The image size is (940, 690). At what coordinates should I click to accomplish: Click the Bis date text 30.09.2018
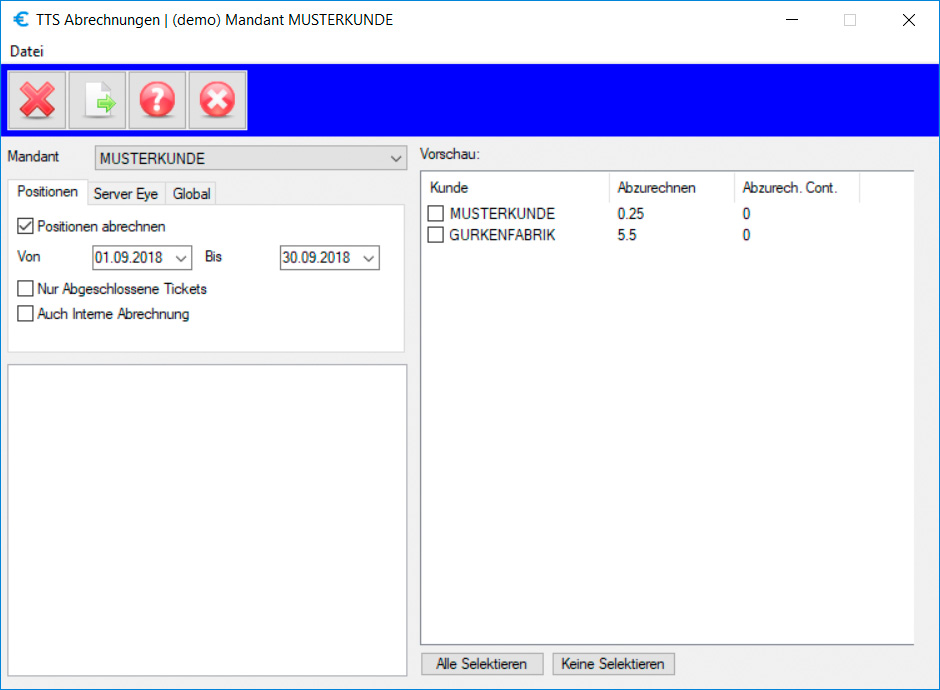[x=317, y=258]
